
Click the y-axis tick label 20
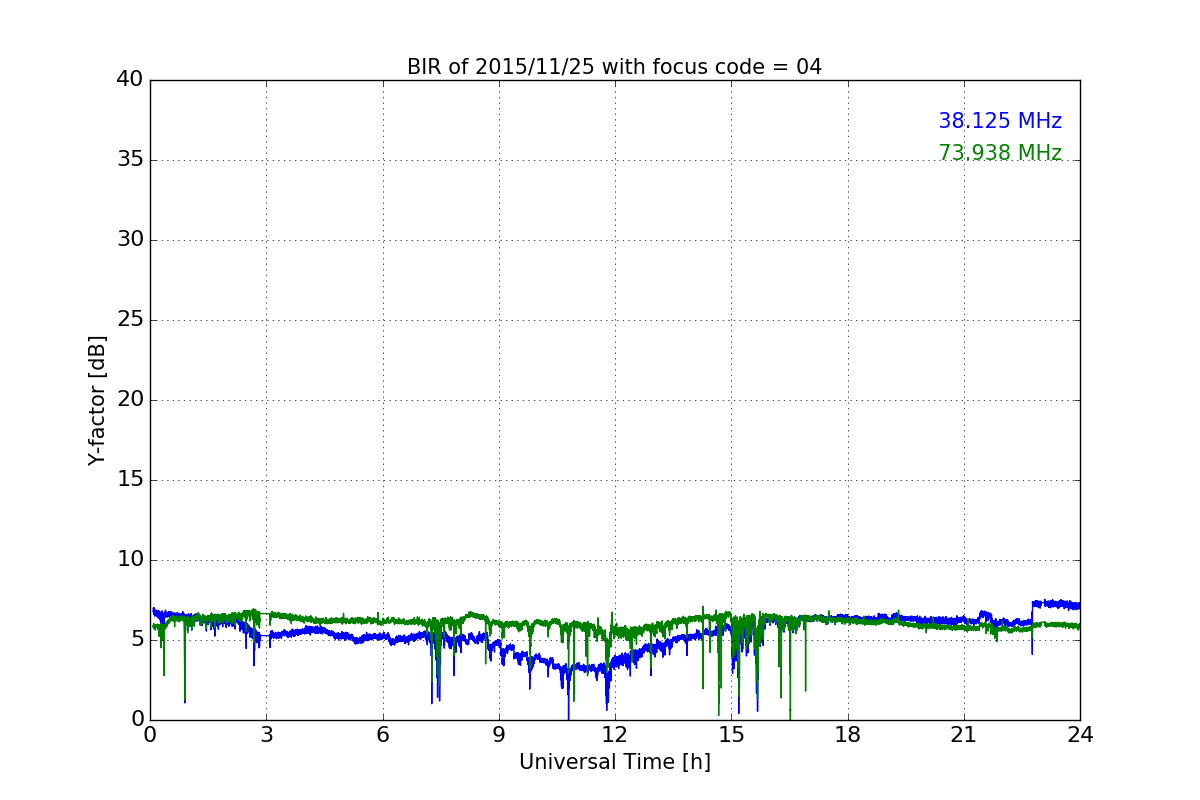(x=130, y=400)
